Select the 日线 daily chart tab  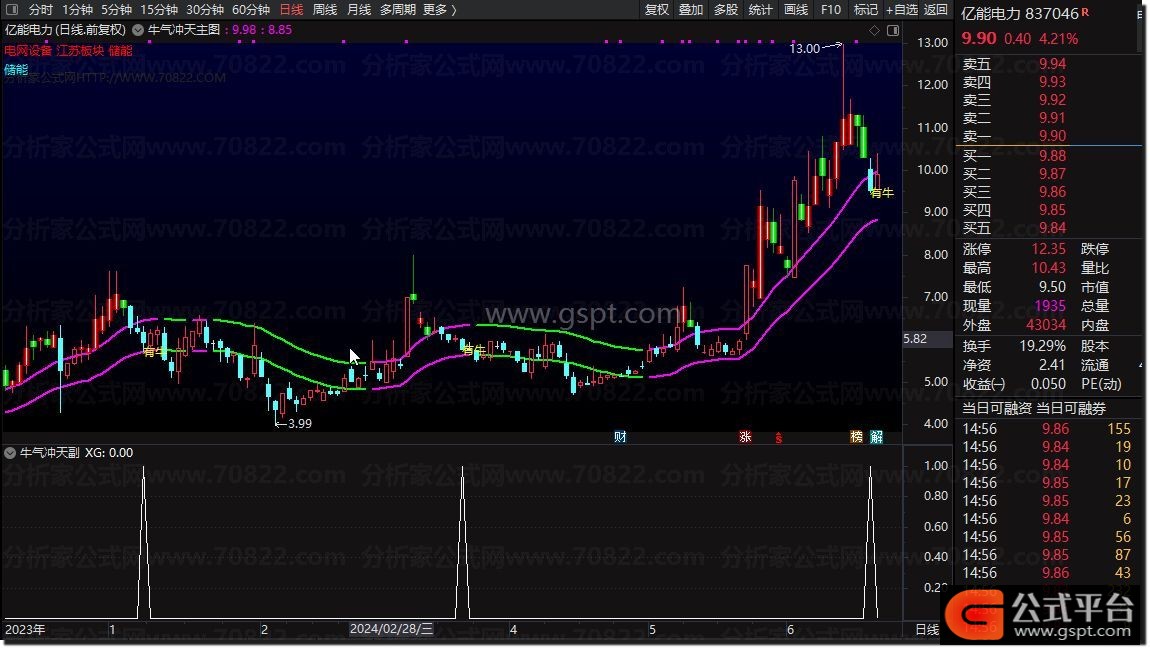coord(291,10)
